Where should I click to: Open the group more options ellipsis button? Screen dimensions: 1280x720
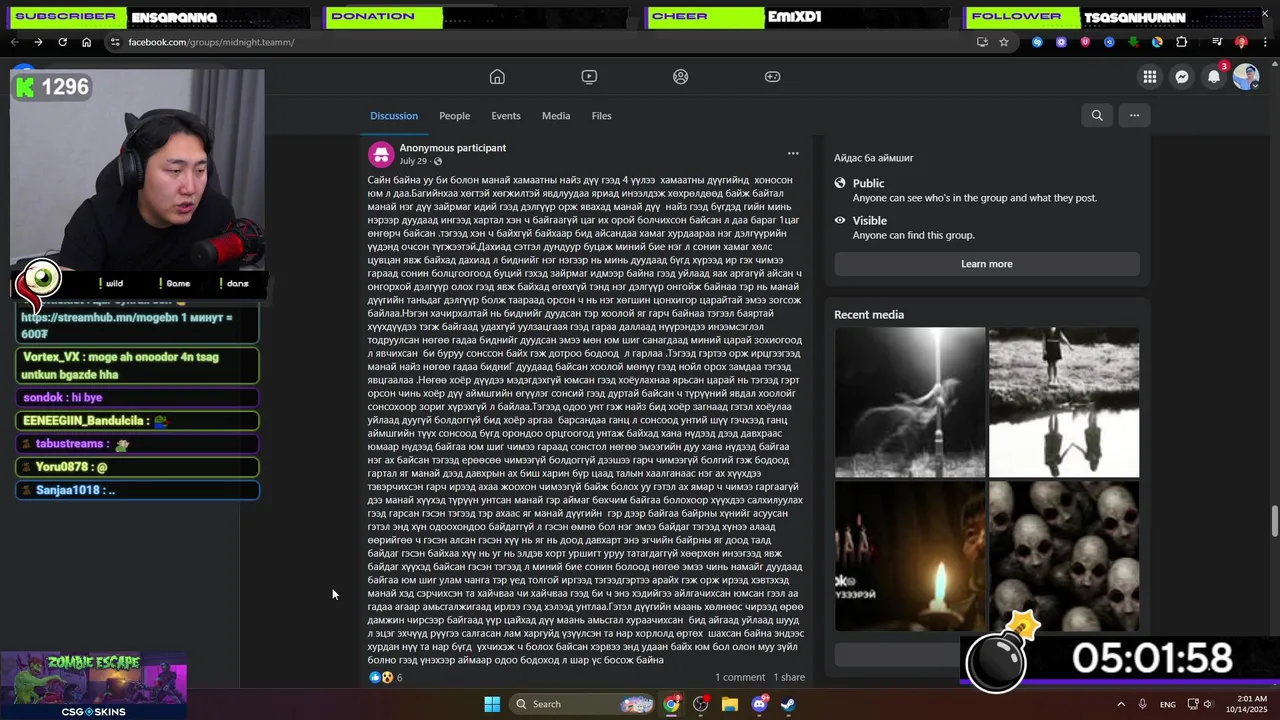click(1134, 116)
